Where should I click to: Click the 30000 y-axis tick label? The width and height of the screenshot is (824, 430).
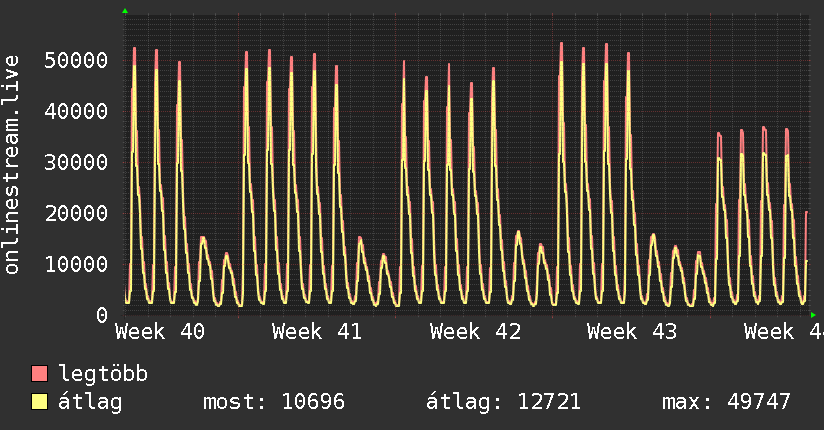click(76, 162)
